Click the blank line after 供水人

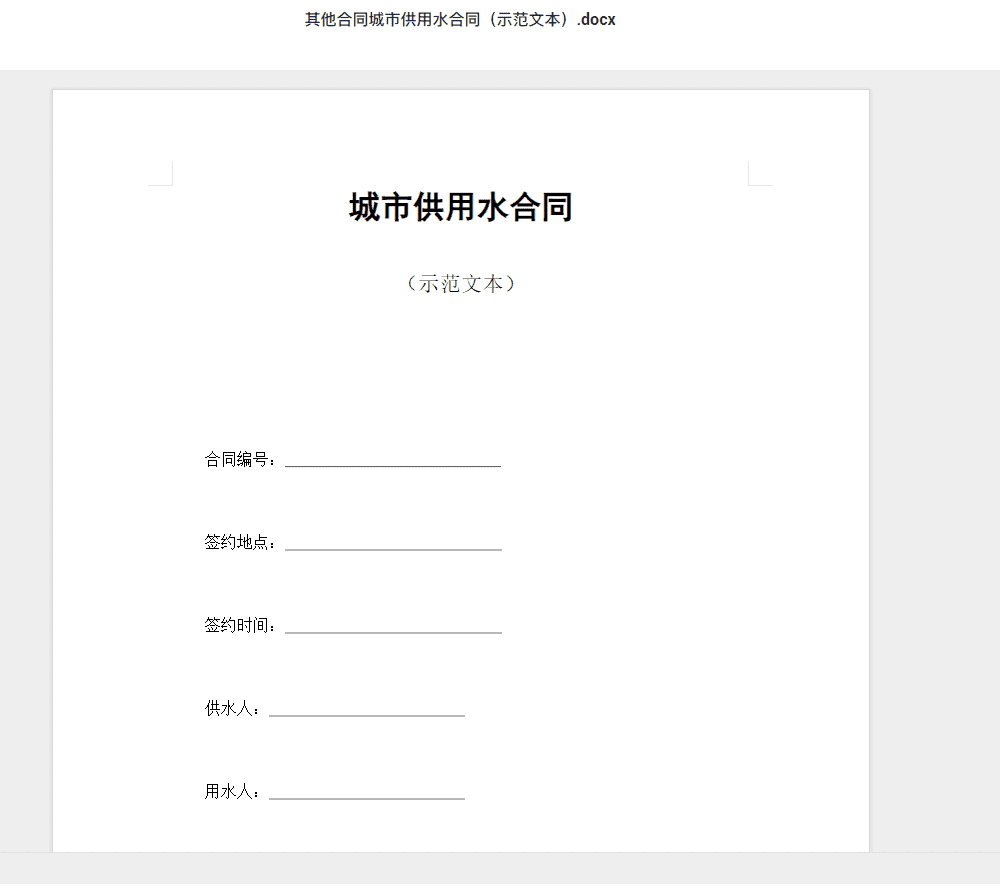click(x=367, y=715)
